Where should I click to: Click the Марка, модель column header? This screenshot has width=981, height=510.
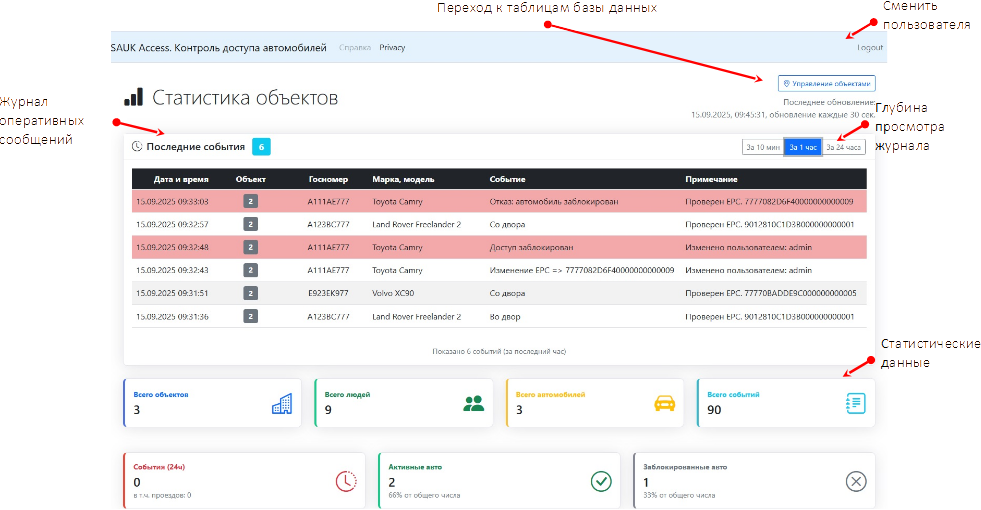403,179
